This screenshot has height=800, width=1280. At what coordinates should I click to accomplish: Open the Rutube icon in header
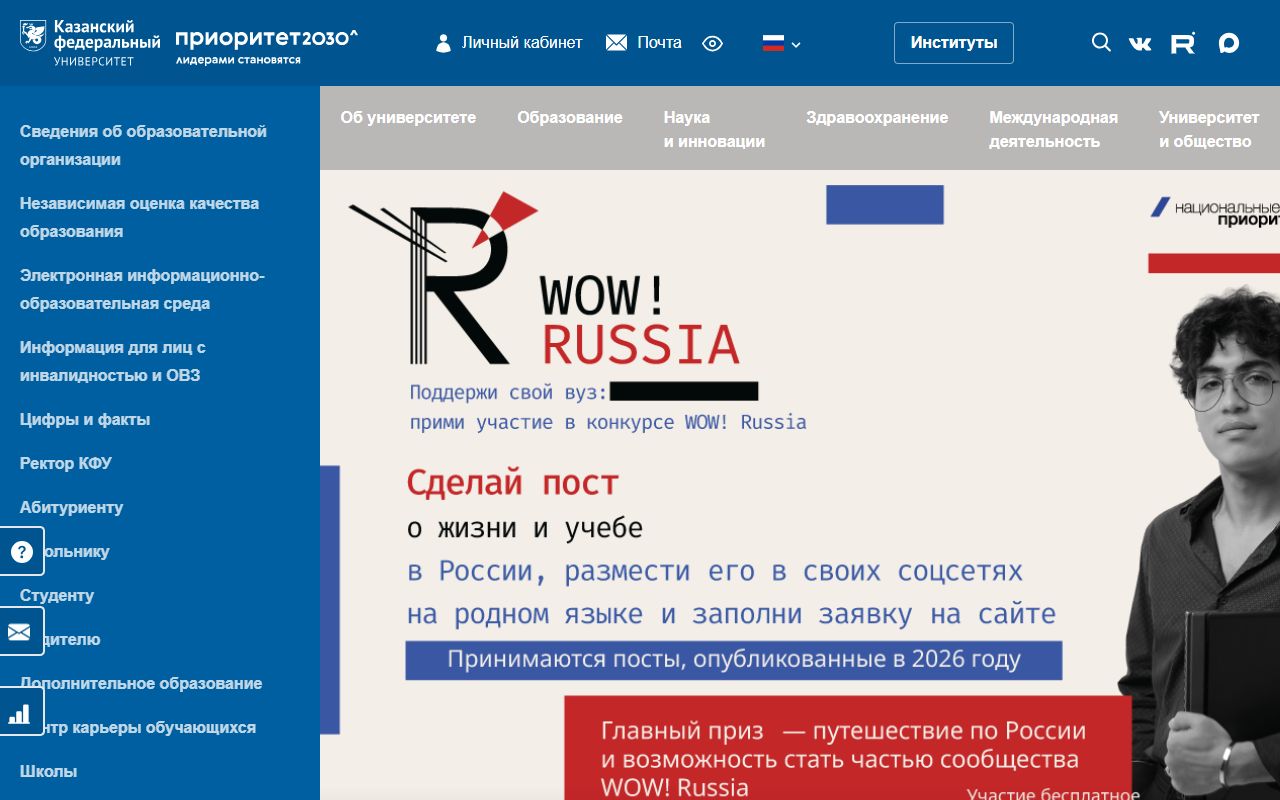click(1183, 43)
